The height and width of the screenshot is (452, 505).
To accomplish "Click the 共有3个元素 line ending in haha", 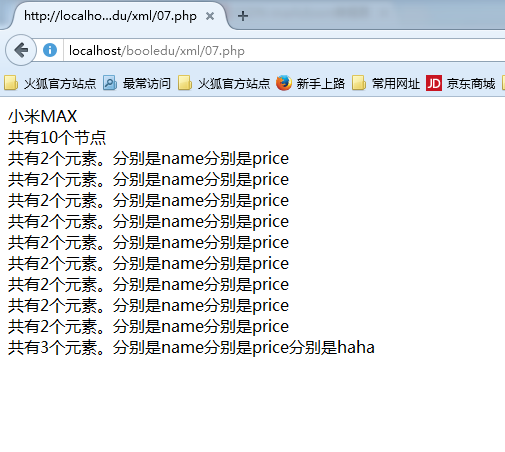I will (191, 348).
